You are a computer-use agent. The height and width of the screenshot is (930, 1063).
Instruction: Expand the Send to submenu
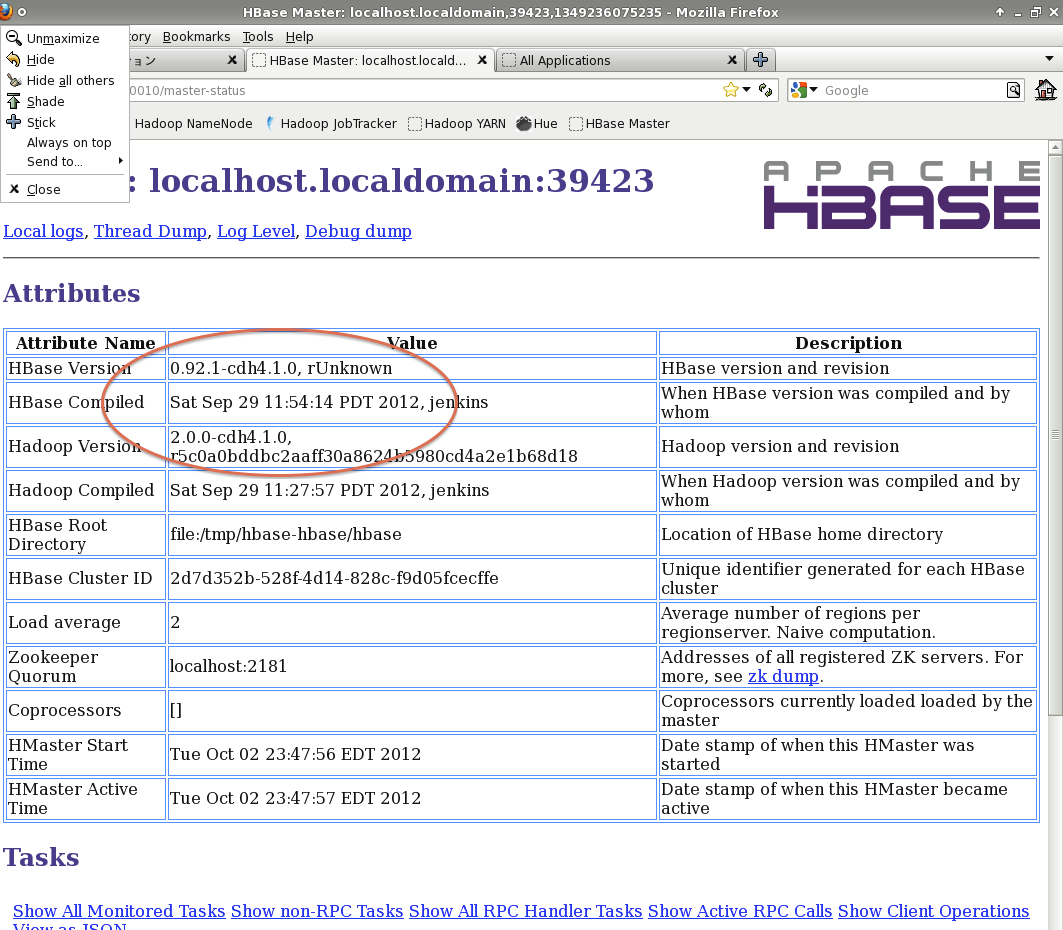pos(65,161)
